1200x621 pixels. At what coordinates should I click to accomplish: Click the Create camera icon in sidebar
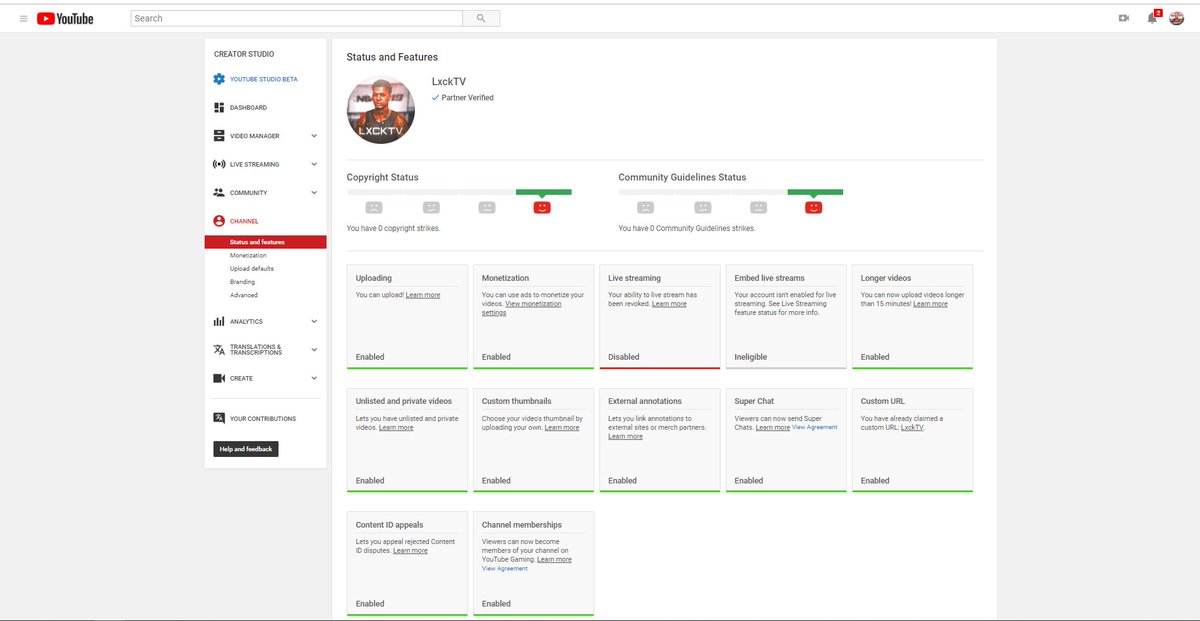pyautogui.click(x=219, y=378)
